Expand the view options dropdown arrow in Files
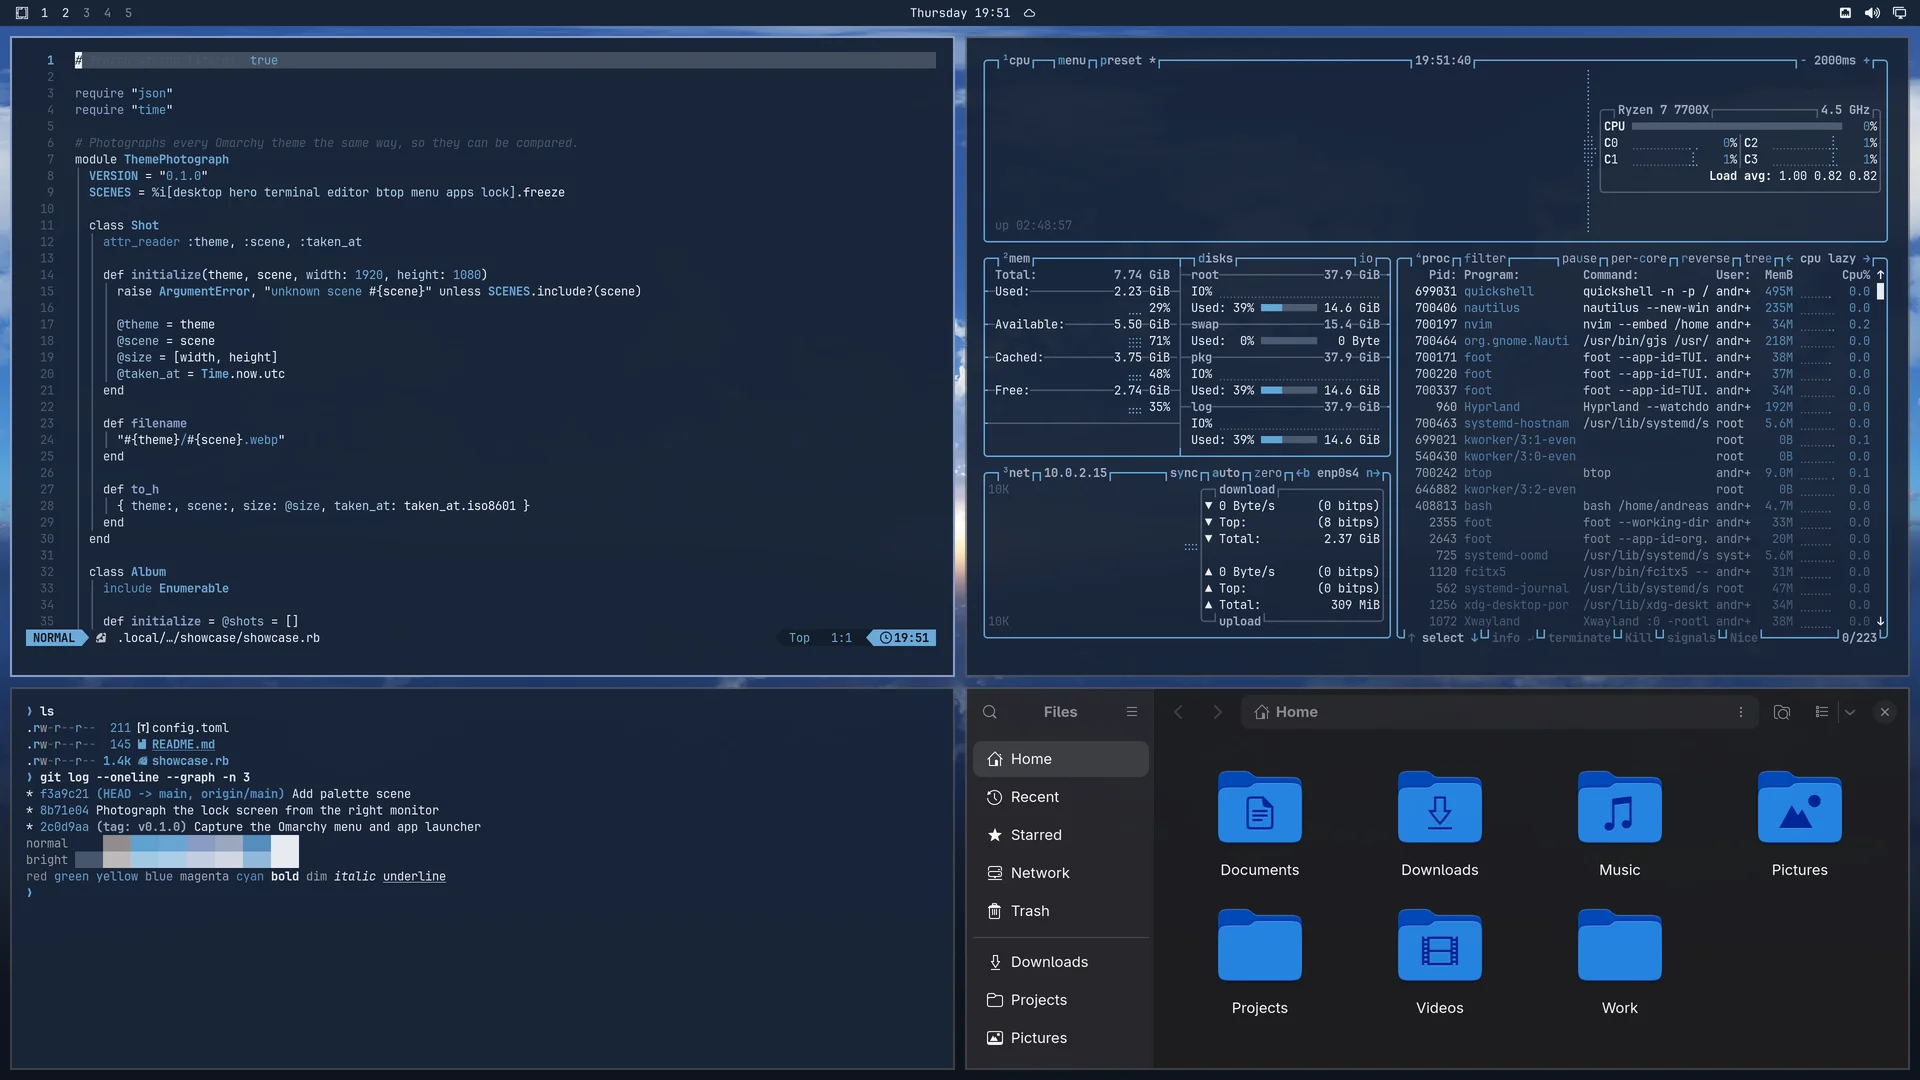Viewport: 1920px width, 1080px height. (x=1850, y=712)
